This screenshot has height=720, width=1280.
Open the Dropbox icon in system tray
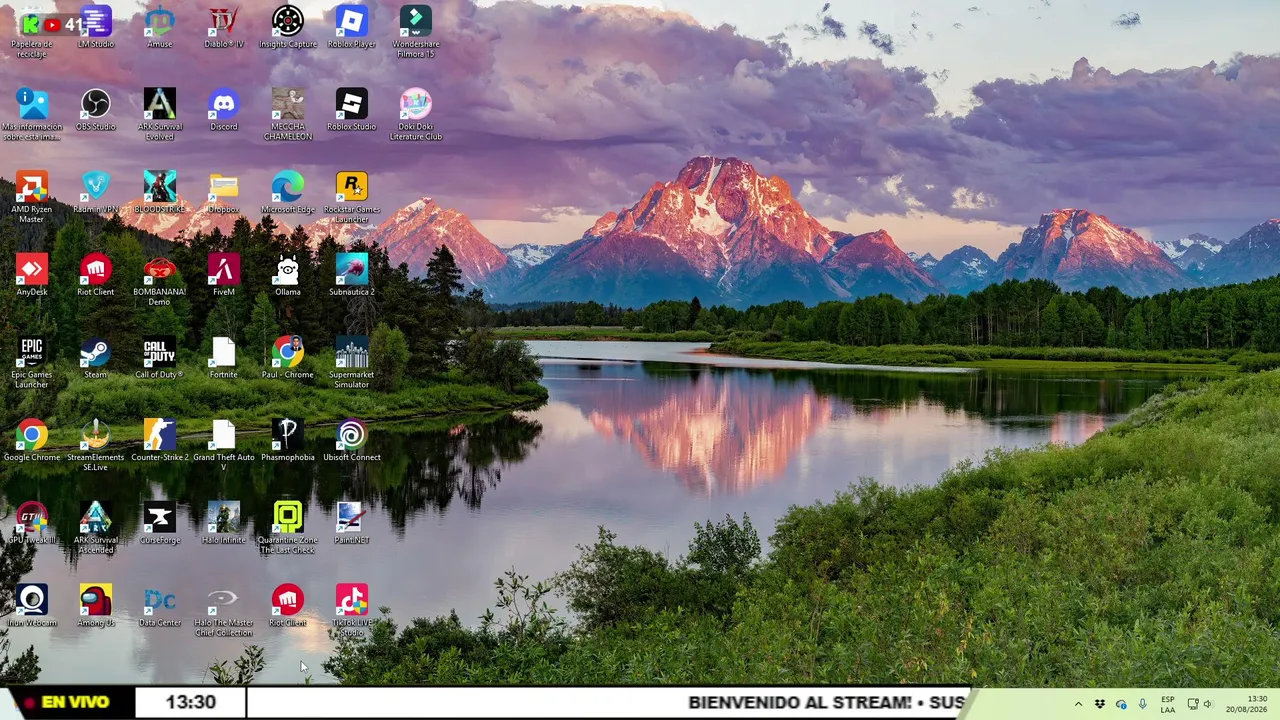point(1100,704)
